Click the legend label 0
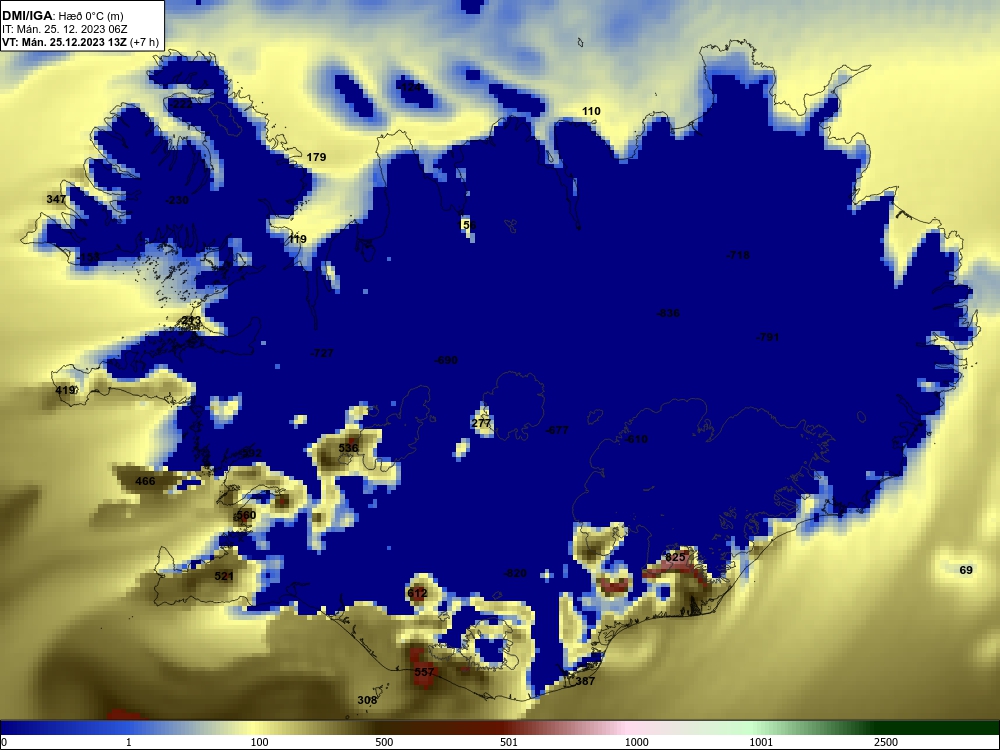 (4, 742)
